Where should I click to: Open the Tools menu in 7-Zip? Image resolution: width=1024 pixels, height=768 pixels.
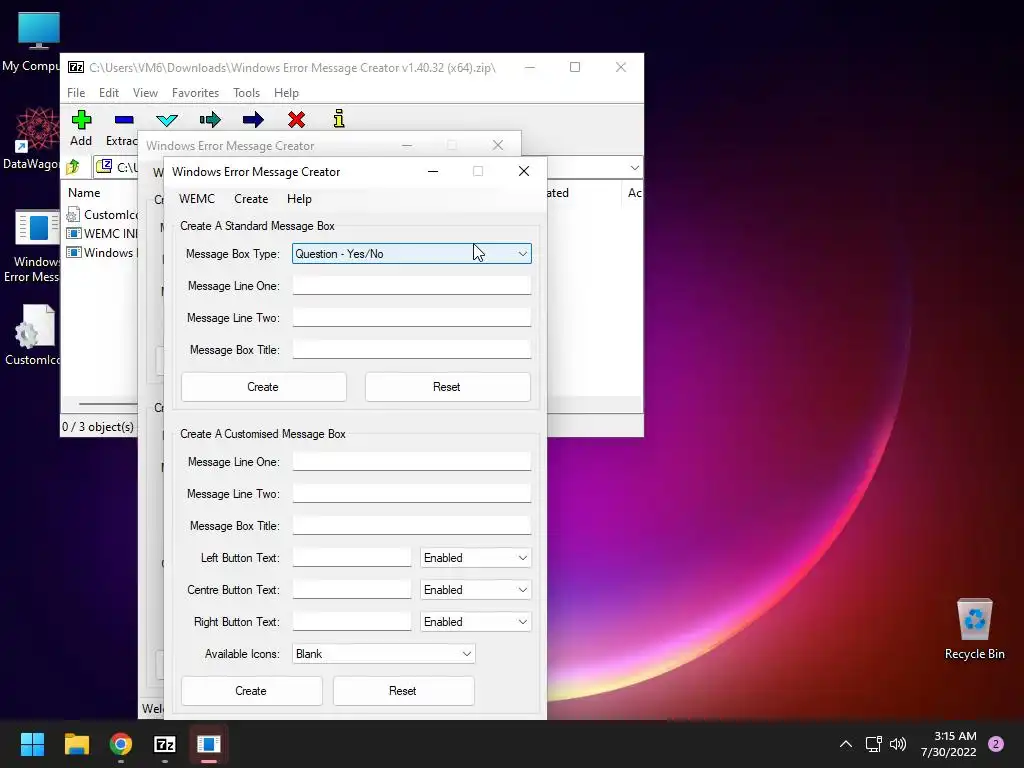pos(246,93)
